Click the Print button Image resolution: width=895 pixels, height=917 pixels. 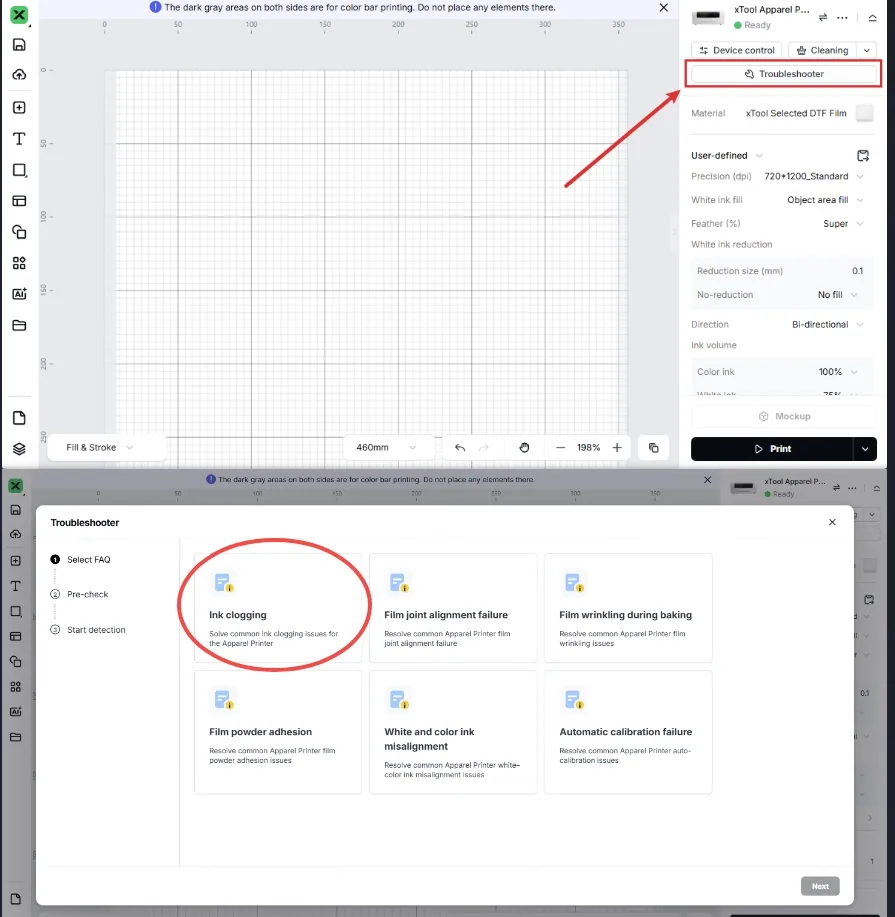[772, 449]
